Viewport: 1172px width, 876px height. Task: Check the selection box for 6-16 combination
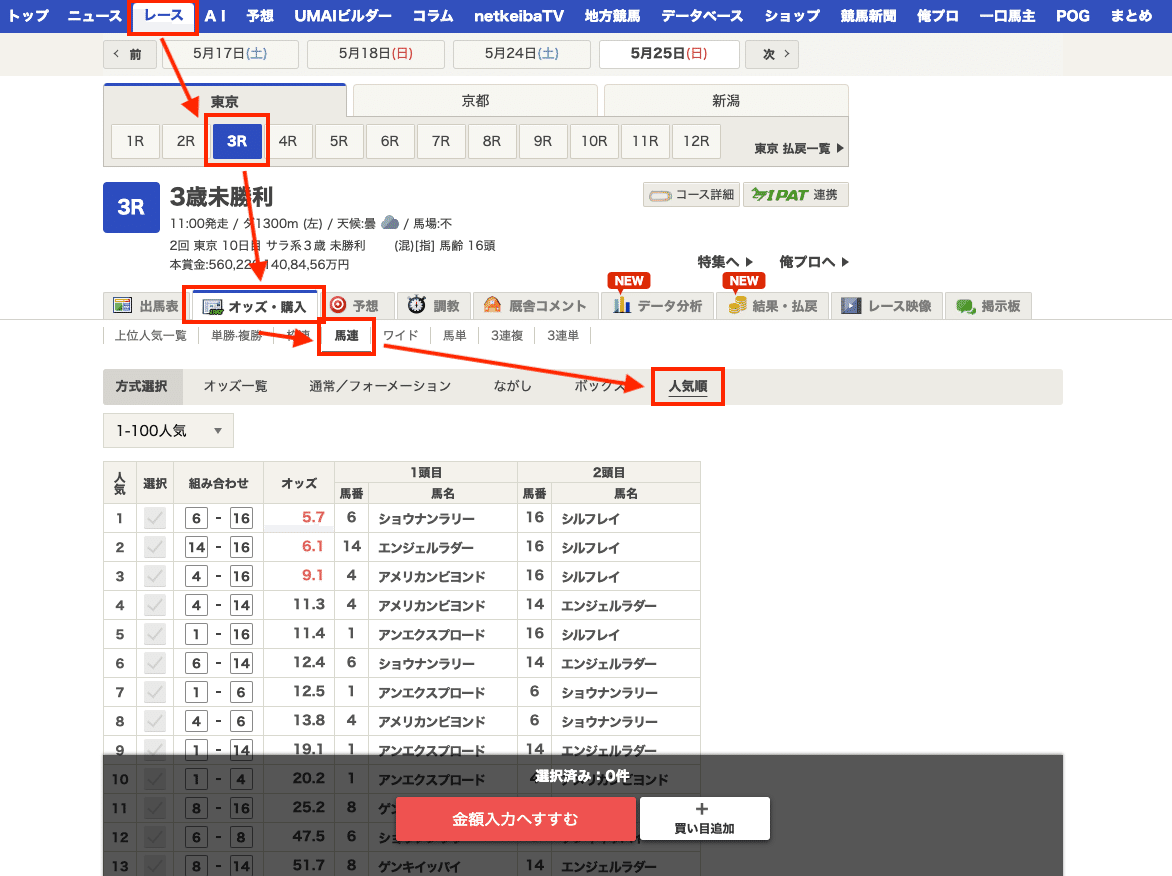click(155, 518)
